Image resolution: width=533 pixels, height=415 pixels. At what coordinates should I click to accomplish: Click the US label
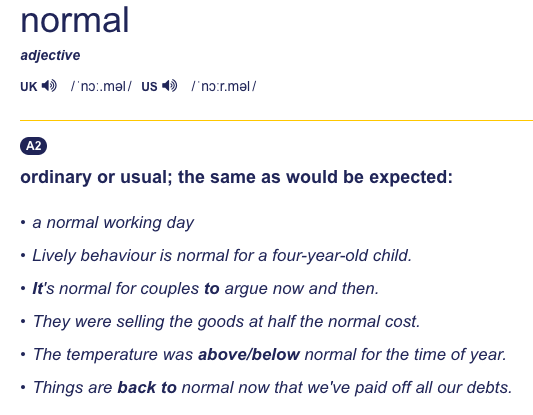click(149, 87)
